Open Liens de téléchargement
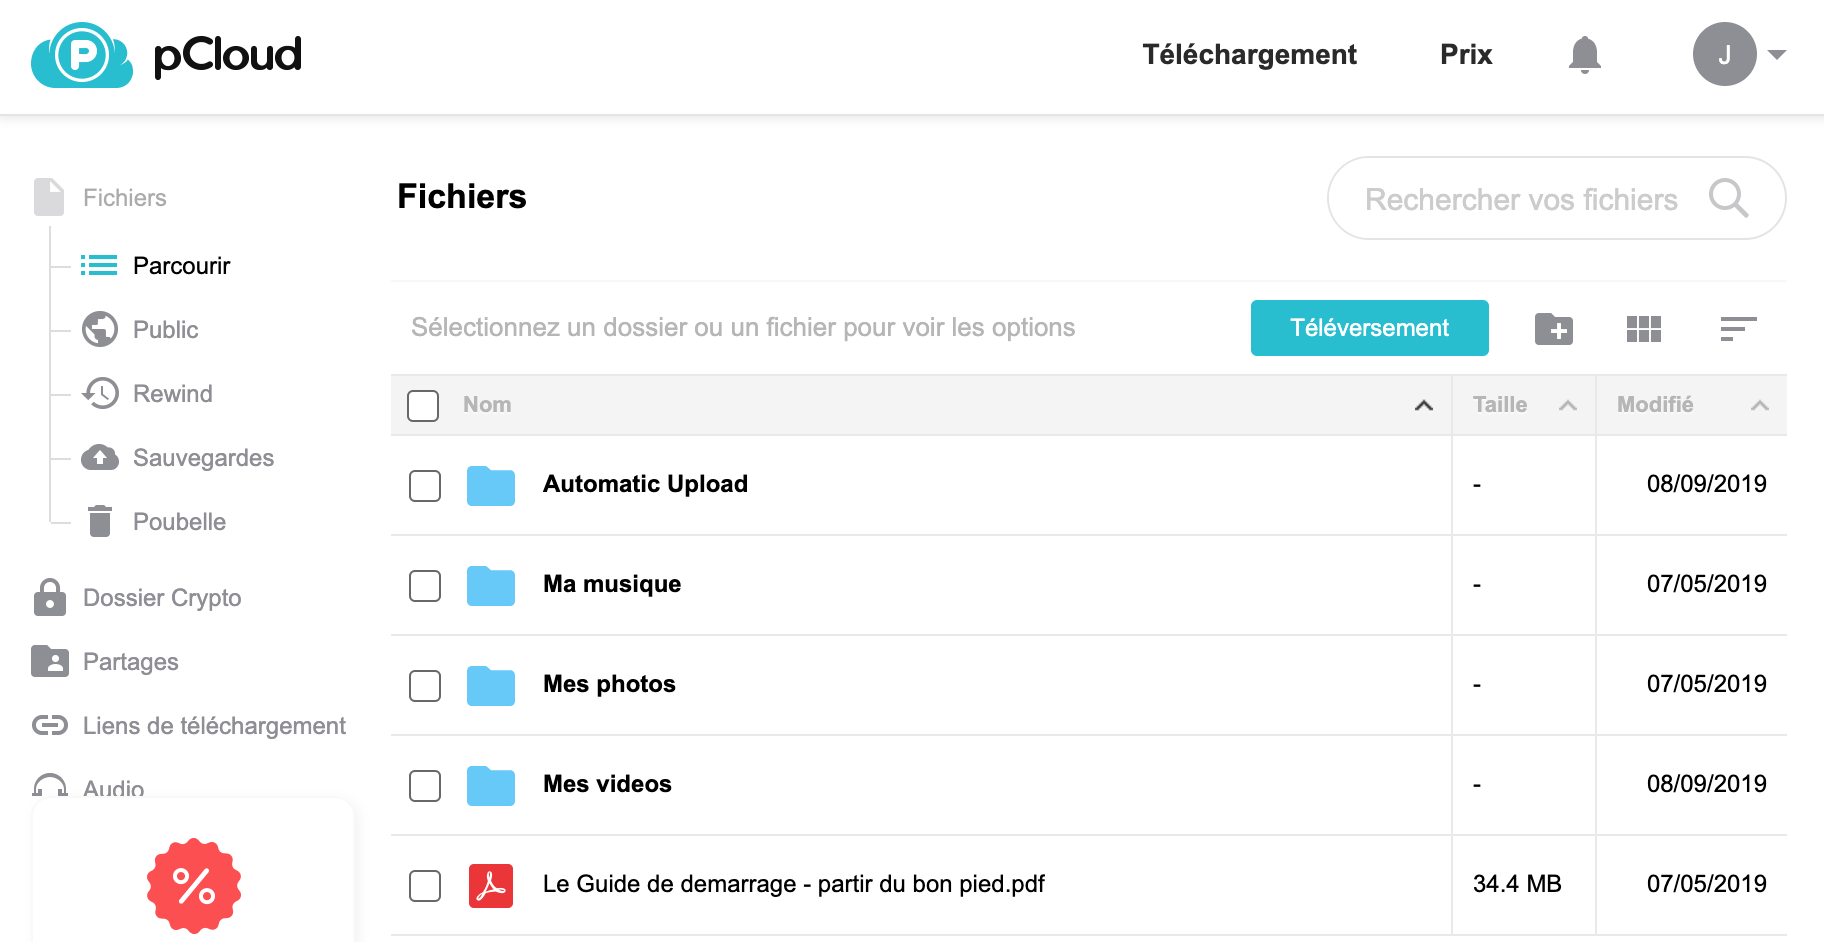This screenshot has height=942, width=1824. click(213, 725)
